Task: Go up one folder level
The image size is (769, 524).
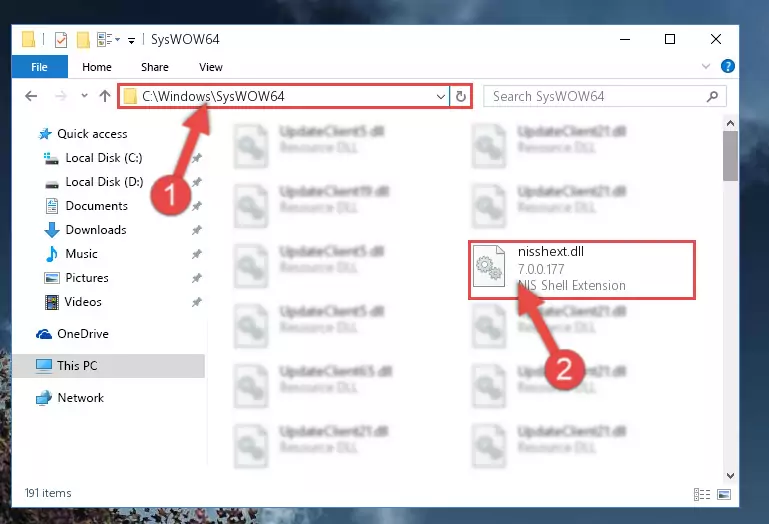Action: [104, 96]
